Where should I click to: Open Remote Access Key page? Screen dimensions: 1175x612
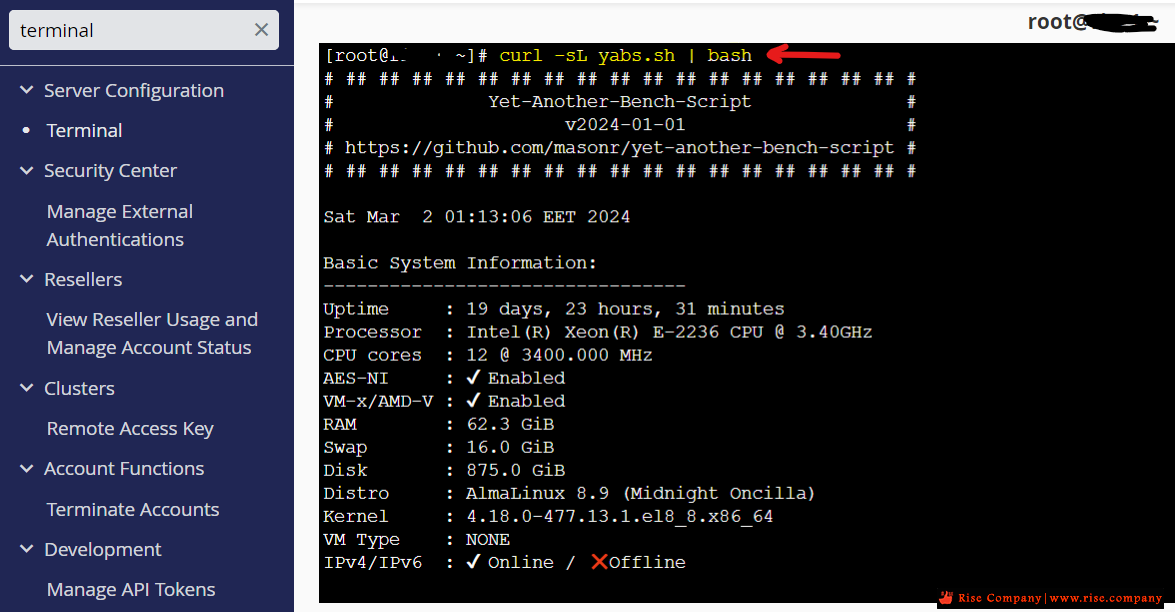(130, 428)
